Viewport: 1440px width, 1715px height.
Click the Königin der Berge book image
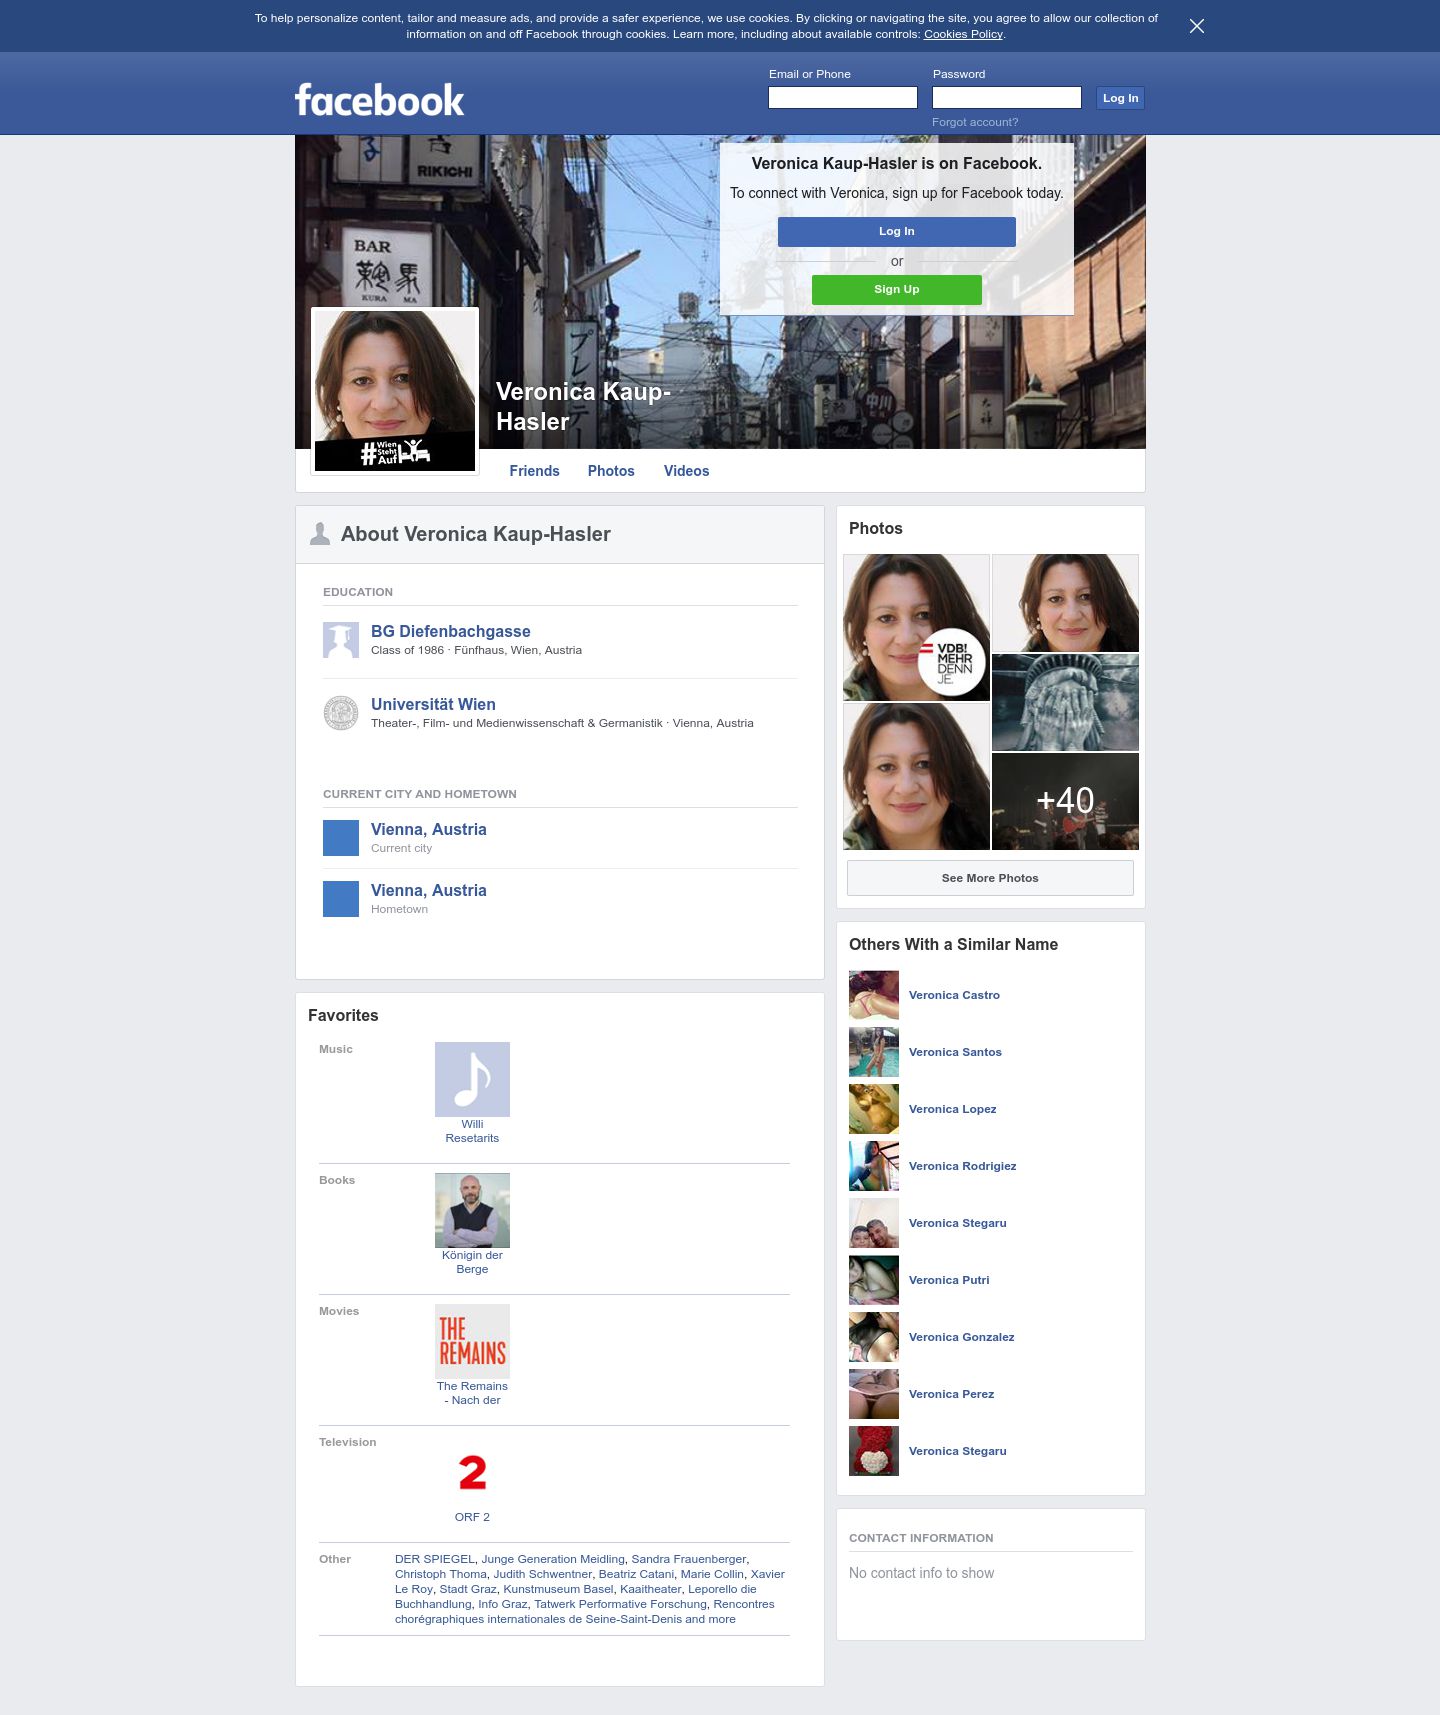(472, 1210)
